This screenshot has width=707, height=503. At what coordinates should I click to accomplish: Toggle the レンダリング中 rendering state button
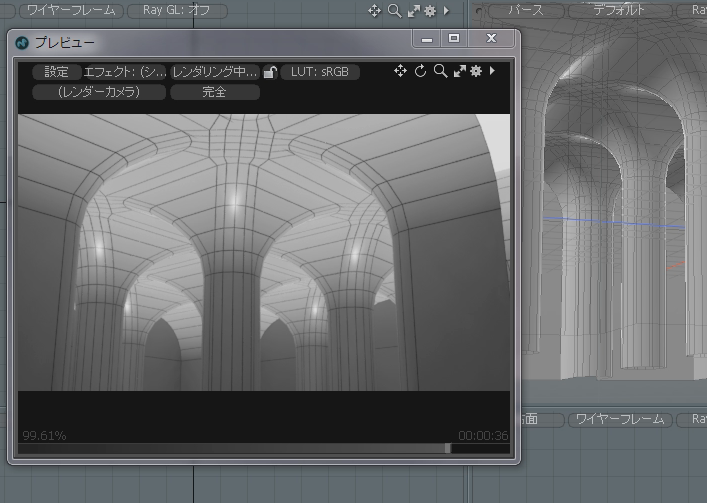(x=215, y=72)
